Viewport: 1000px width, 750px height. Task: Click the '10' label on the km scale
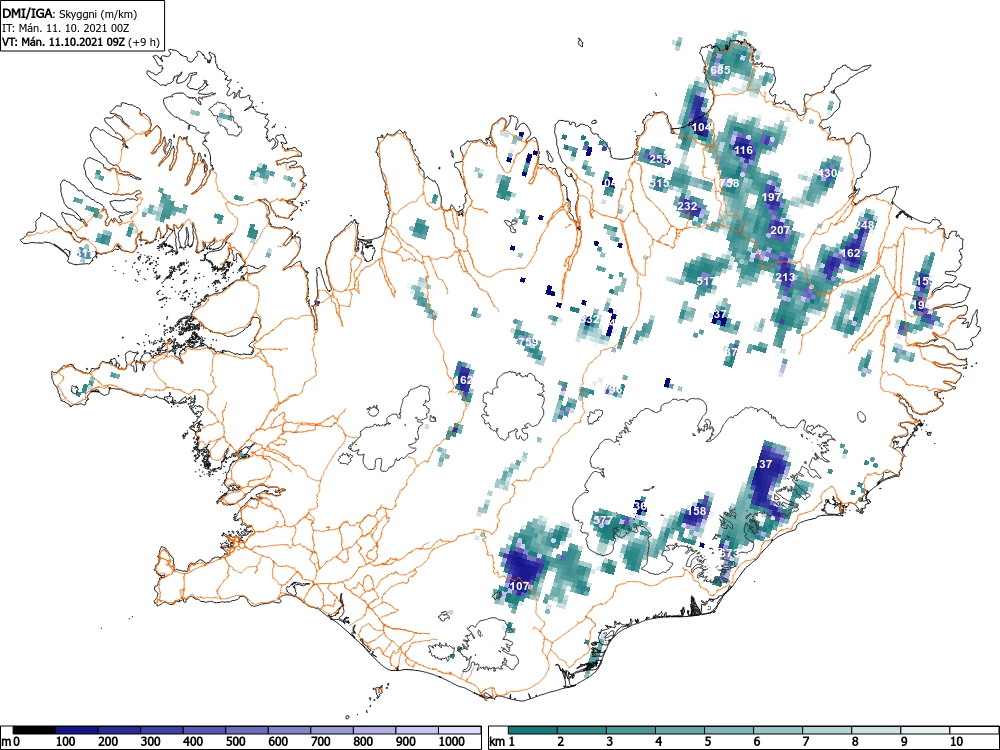click(x=955, y=742)
